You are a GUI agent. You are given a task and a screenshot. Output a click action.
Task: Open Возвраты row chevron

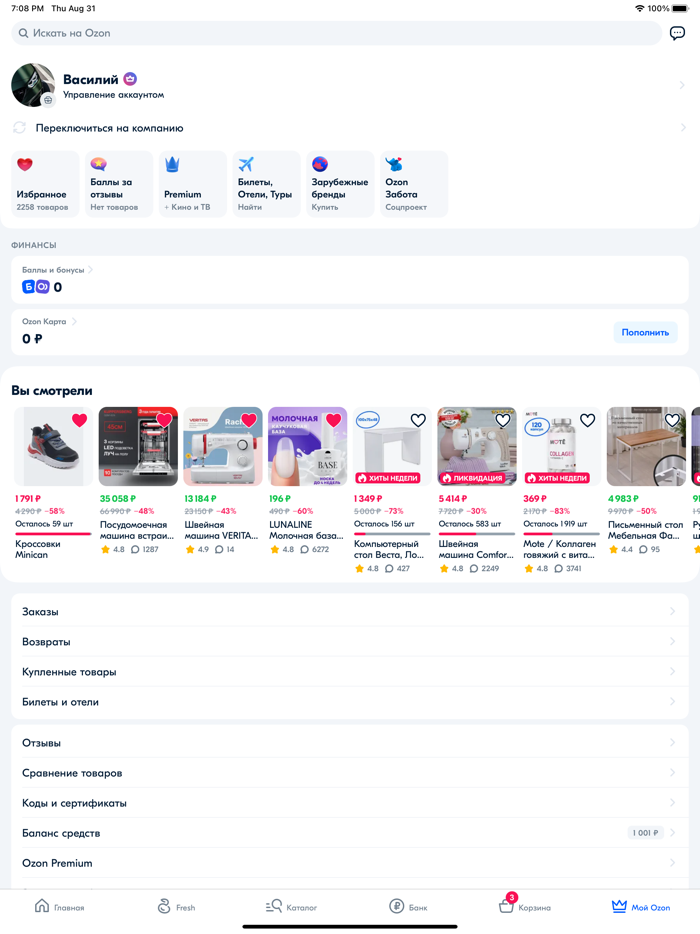[672, 642]
